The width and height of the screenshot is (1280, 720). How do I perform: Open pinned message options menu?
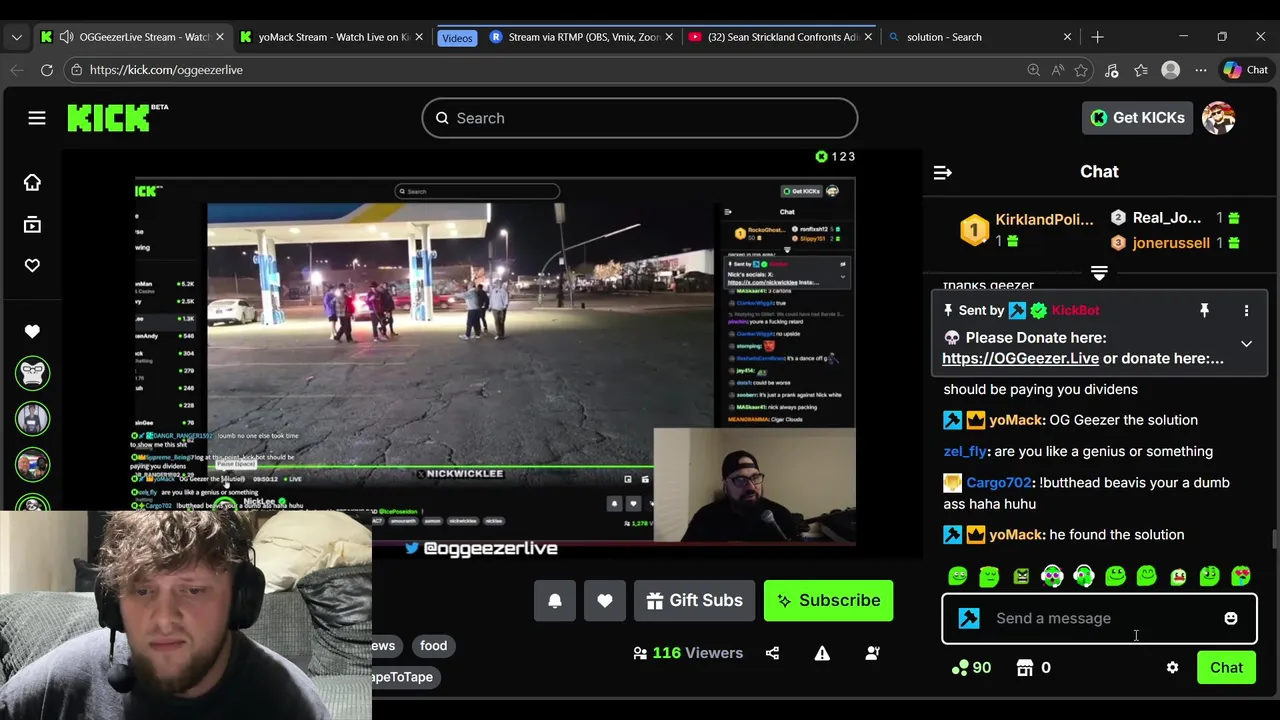point(1246,311)
